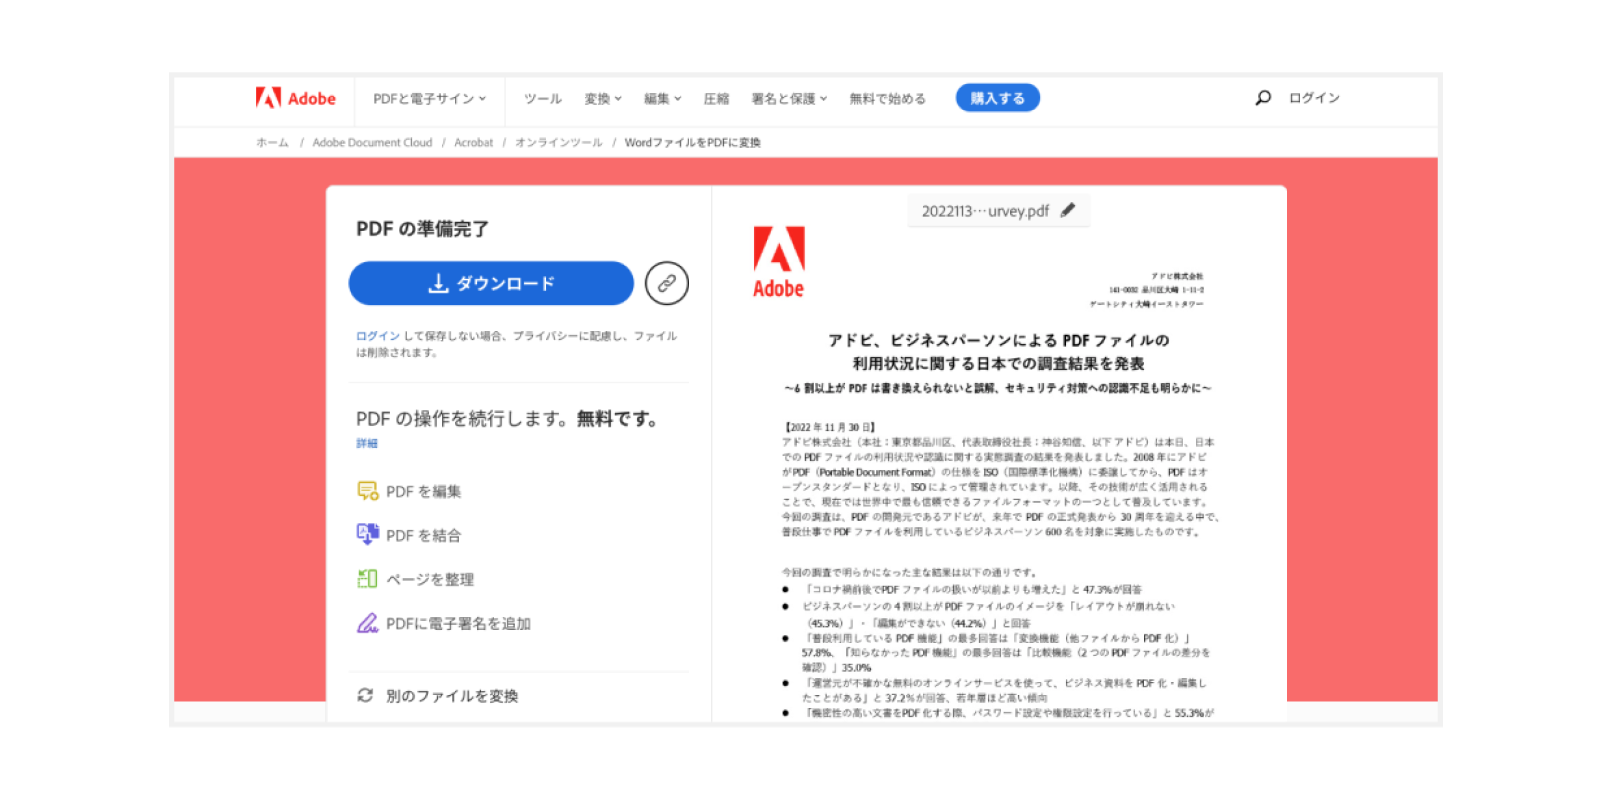The image size is (1612, 800).
Task: Open the オンラインツール breadcrumb link
Action: (559, 142)
